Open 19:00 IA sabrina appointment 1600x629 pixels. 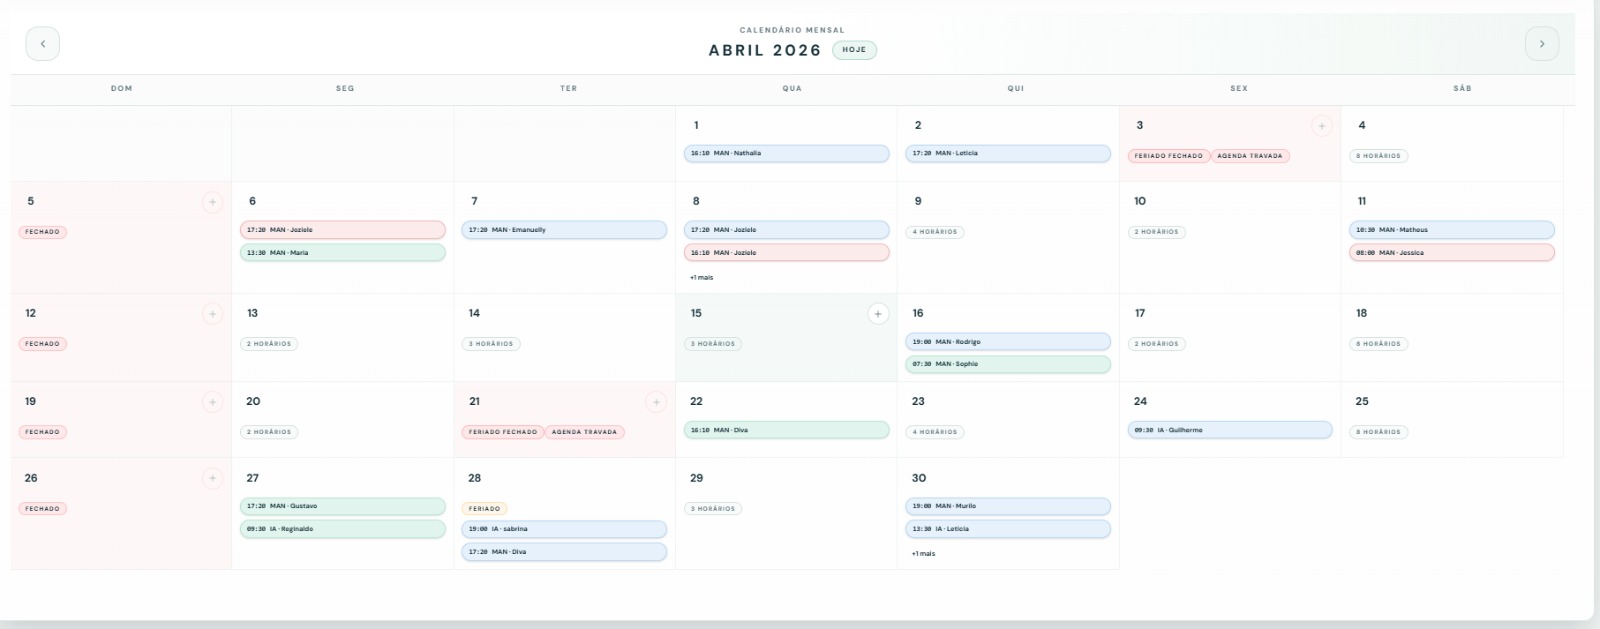point(564,529)
